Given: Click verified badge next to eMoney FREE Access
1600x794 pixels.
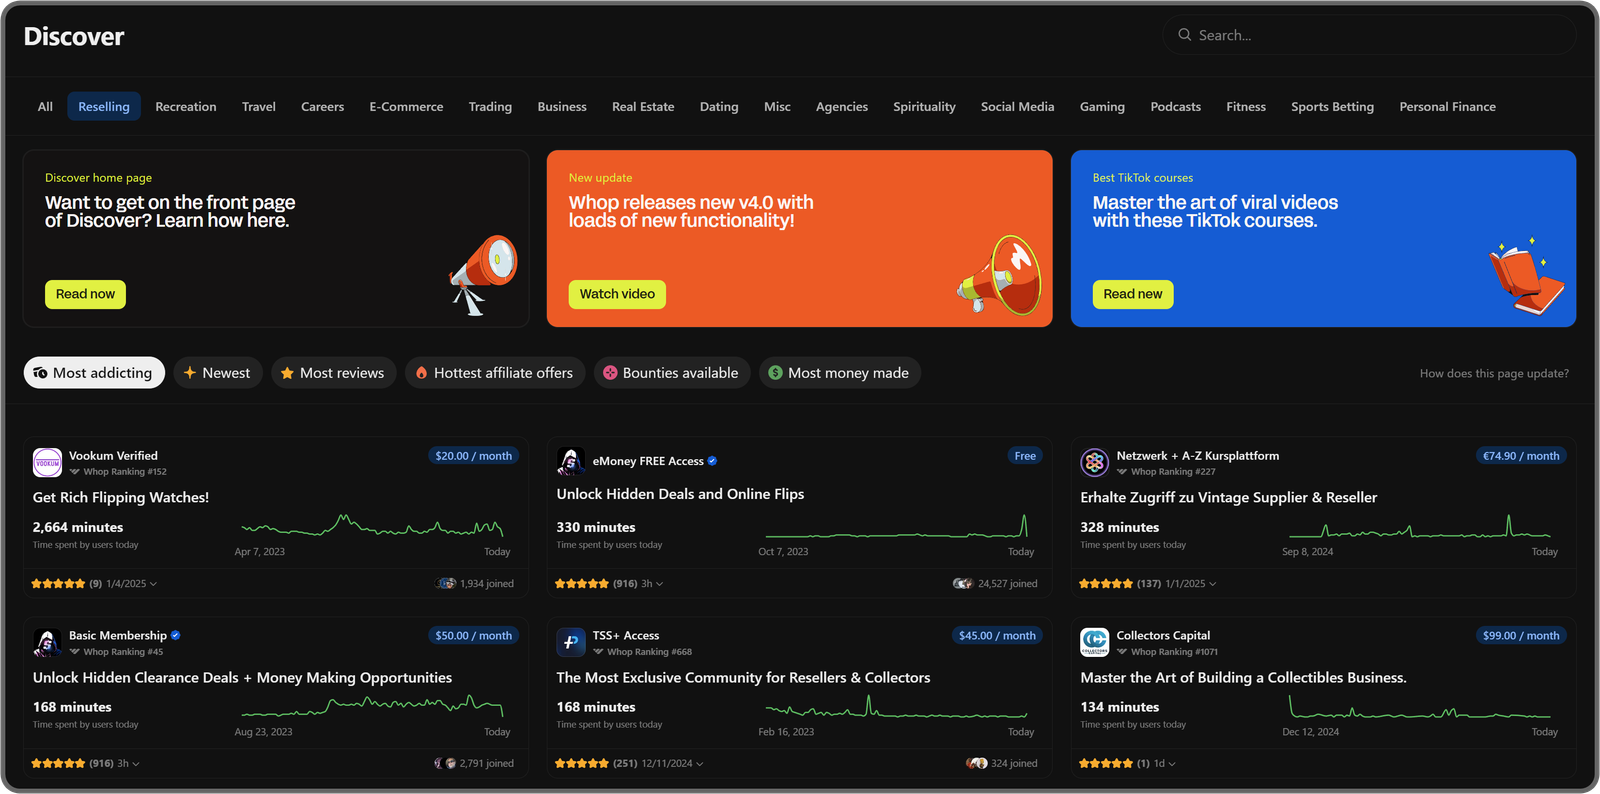Looking at the screenshot, I should (x=712, y=461).
